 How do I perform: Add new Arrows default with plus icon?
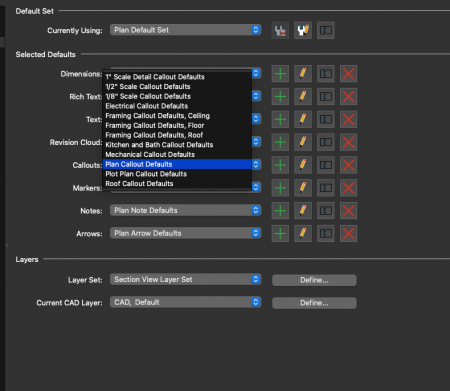[280, 234]
